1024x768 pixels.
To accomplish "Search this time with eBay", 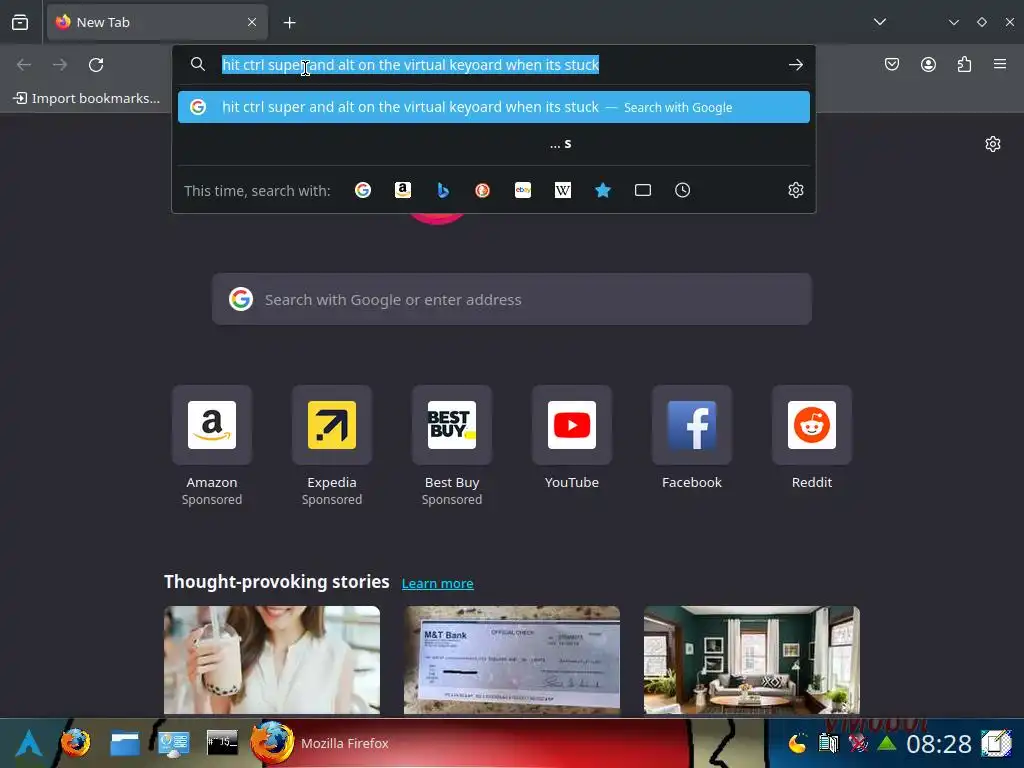I will point(523,190).
